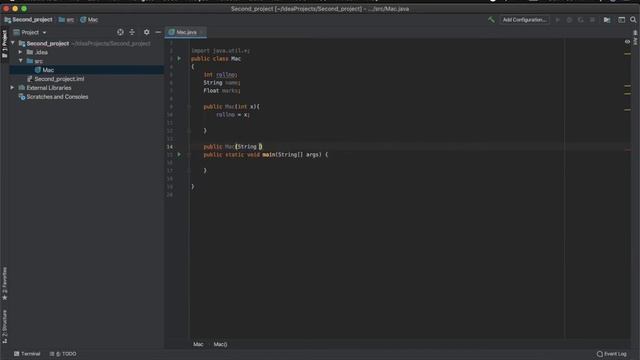The width and height of the screenshot is (640, 360).
Task: Collapse the Second_project root node
Action: pos(13,43)
